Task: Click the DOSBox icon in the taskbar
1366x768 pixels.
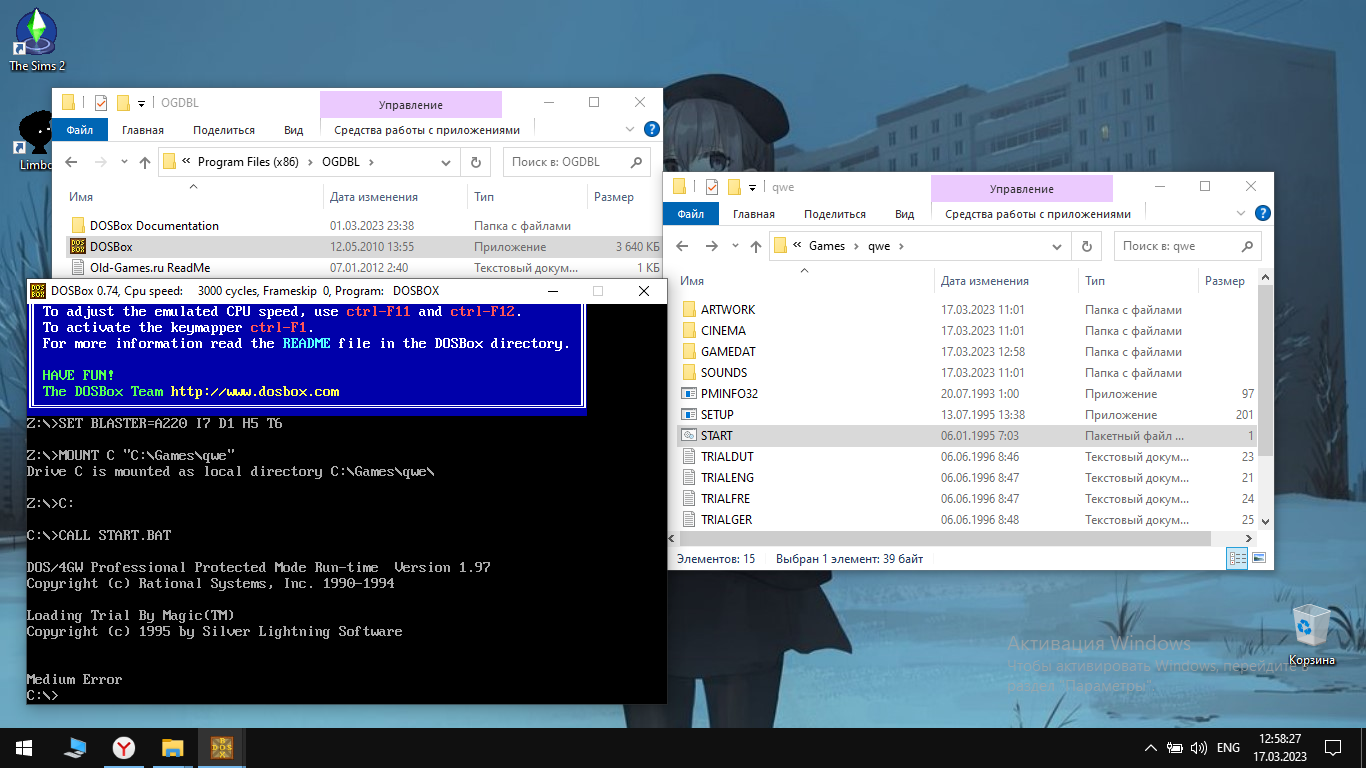Action: tap(222, 747)
